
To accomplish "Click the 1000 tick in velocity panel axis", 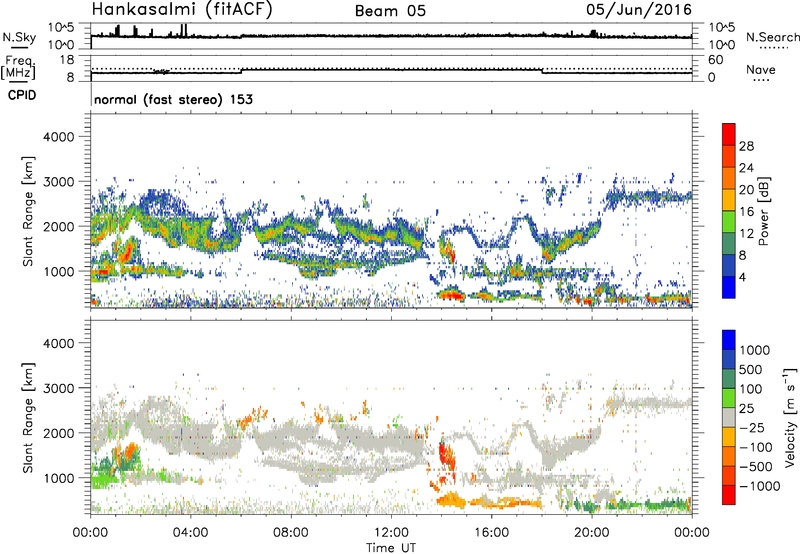I will tap(58, 478).
